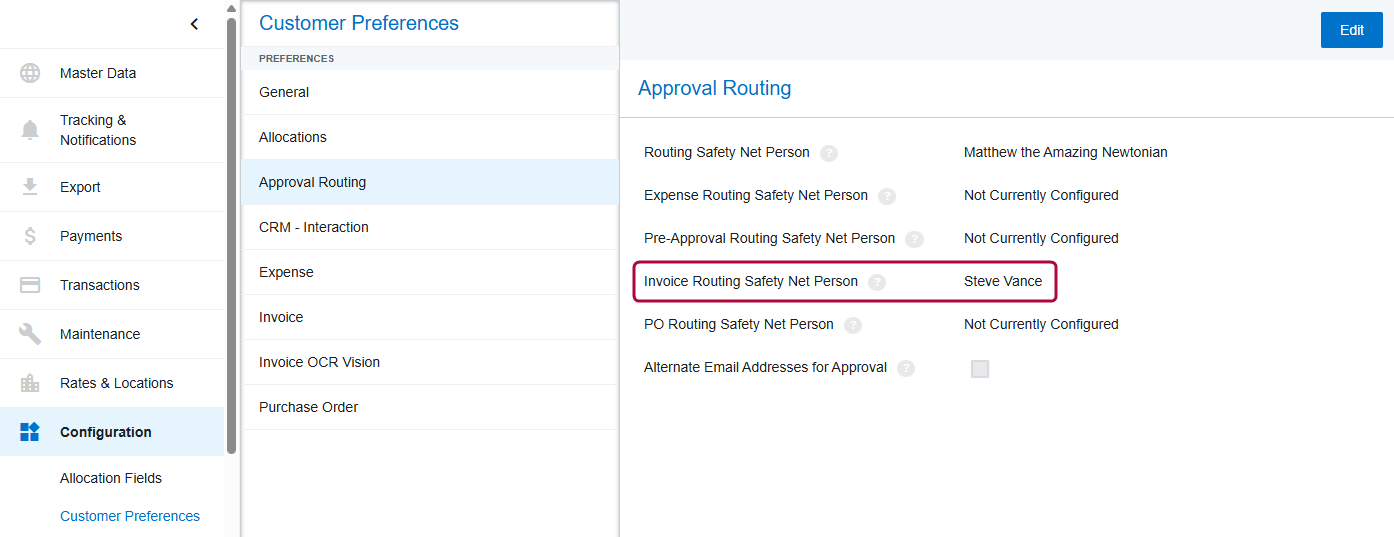
Task: Click the Rates & Locations building icon
Action: [x=30, y=383]
